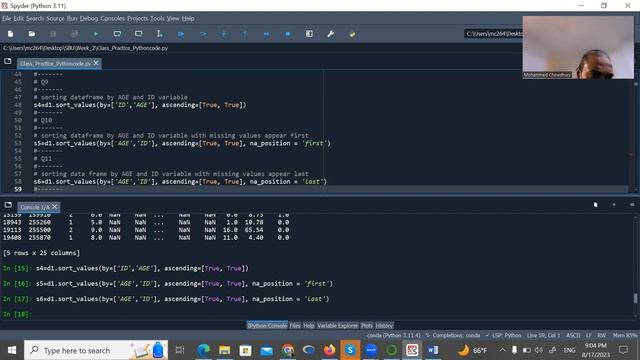This screenshot has width=640, height=360.
Task: Click Completions: conda in status bar
Action: tap(453, 335)
